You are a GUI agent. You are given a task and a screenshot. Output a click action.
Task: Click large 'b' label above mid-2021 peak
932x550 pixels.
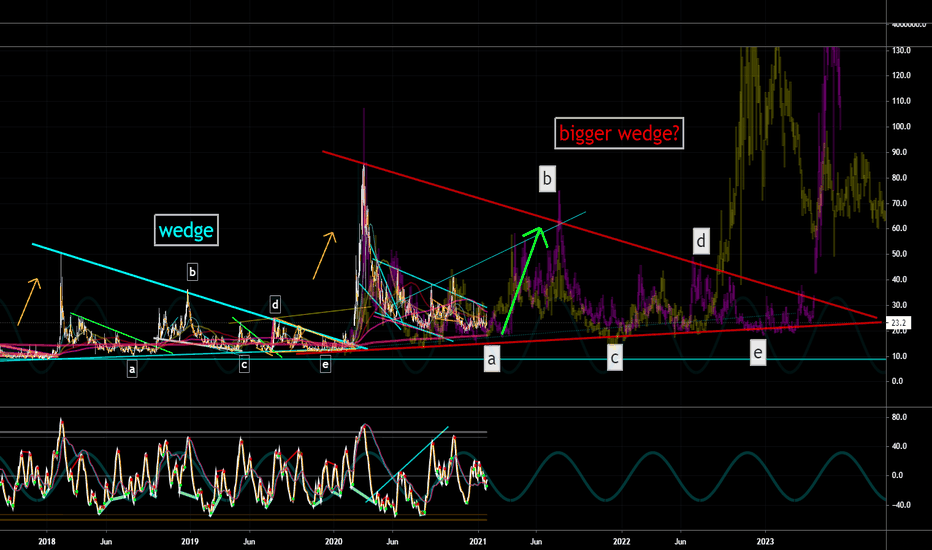(x=547, y=178)
